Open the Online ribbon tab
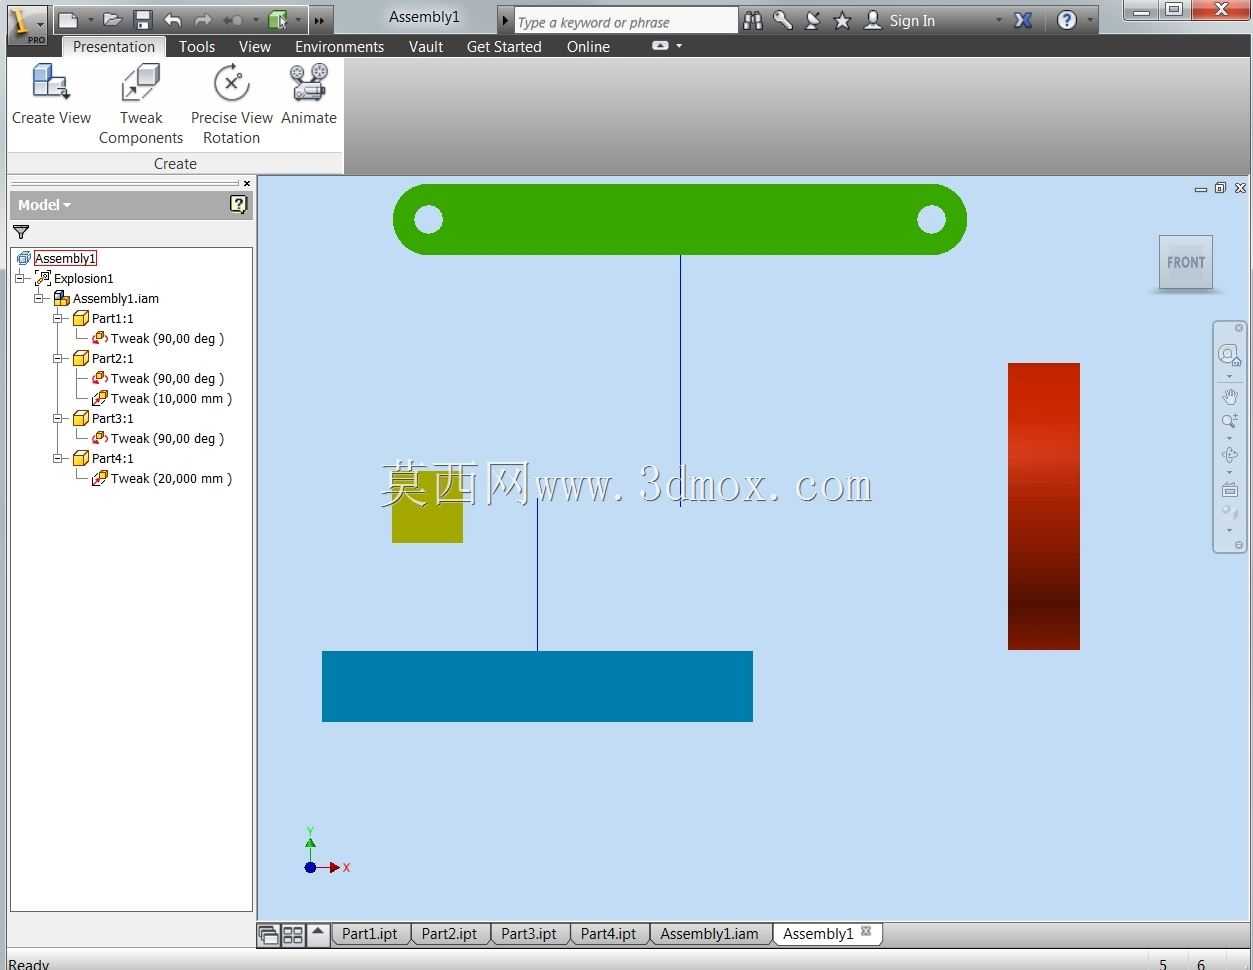The height and width of the screenshot is (970, 1253). [x=588, y=46]
